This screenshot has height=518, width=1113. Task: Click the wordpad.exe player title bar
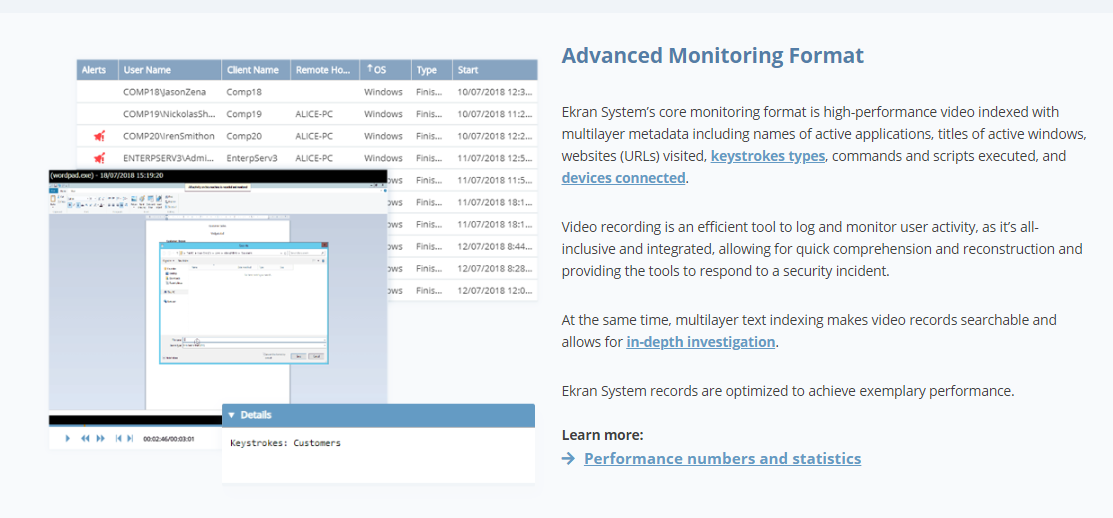pyautogui.click(x=218, y=175)
